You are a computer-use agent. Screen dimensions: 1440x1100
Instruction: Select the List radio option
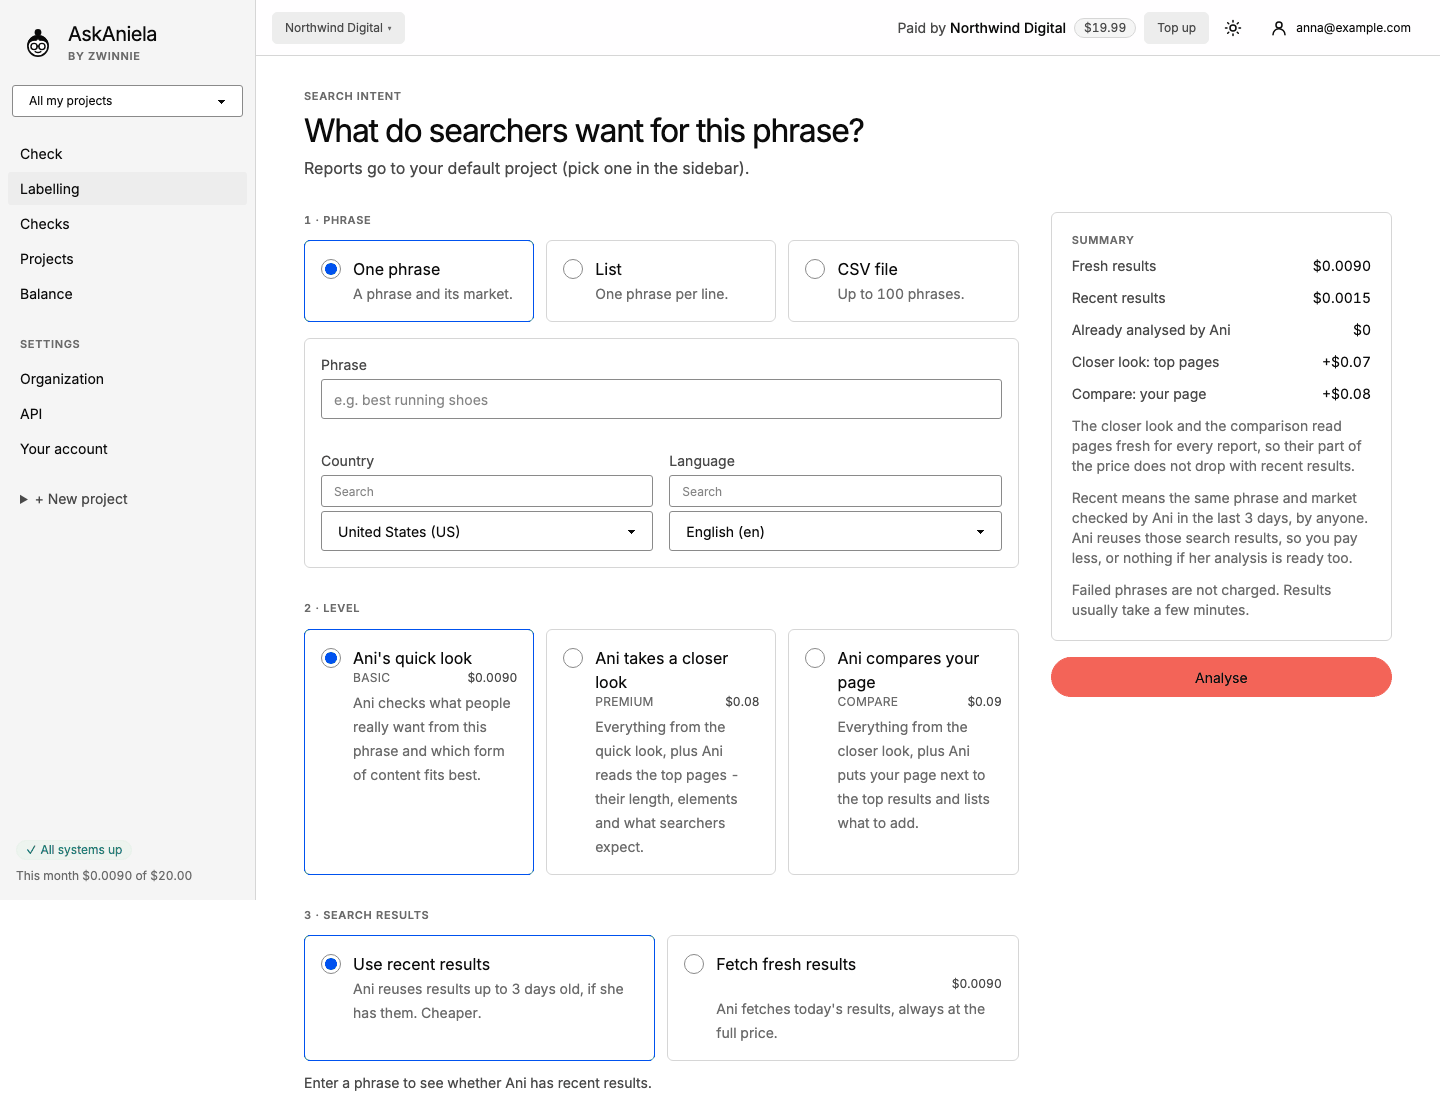(573, 269)
